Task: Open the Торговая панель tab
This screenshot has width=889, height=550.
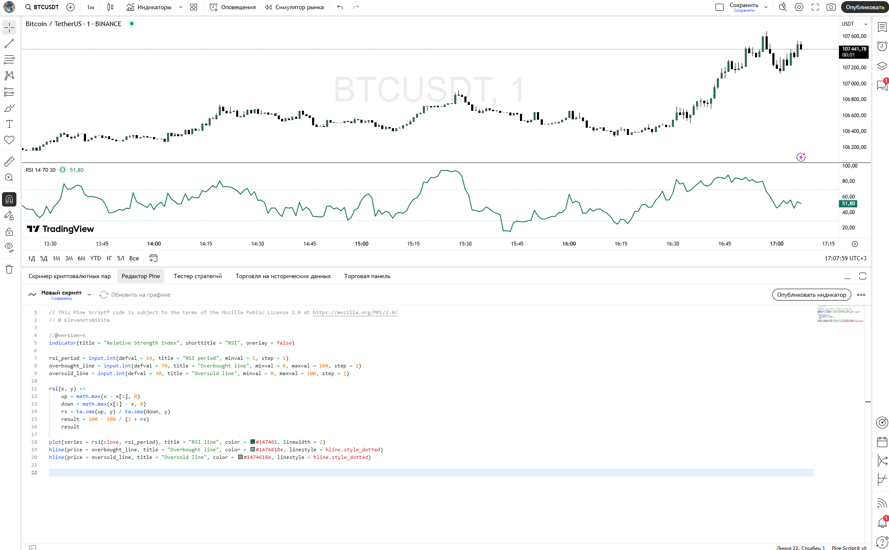Action: pyautogui.click(x=367, y=276)
